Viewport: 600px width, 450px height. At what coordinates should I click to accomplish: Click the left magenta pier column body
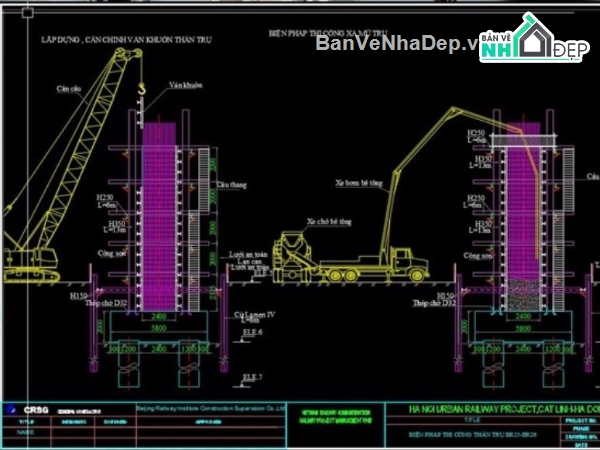pyautogui.click(x=159, y=216)
